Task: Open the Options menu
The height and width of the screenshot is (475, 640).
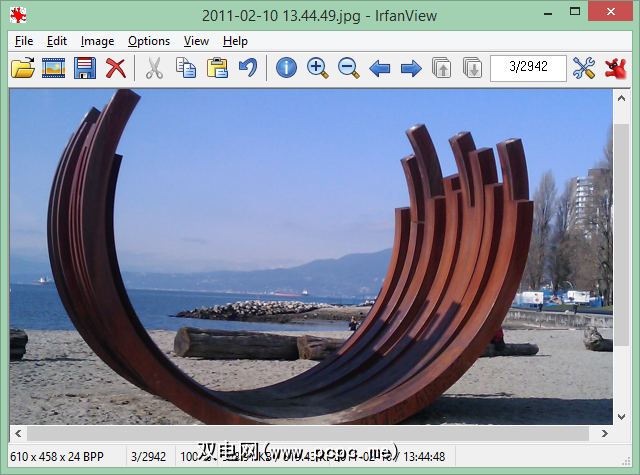Action: pos(149,41)
